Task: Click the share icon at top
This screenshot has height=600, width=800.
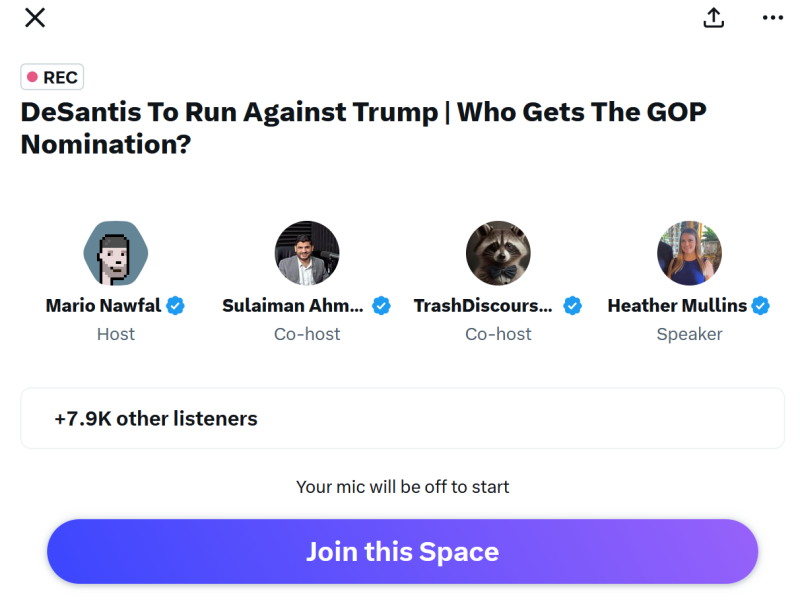Action: [713, 18]
